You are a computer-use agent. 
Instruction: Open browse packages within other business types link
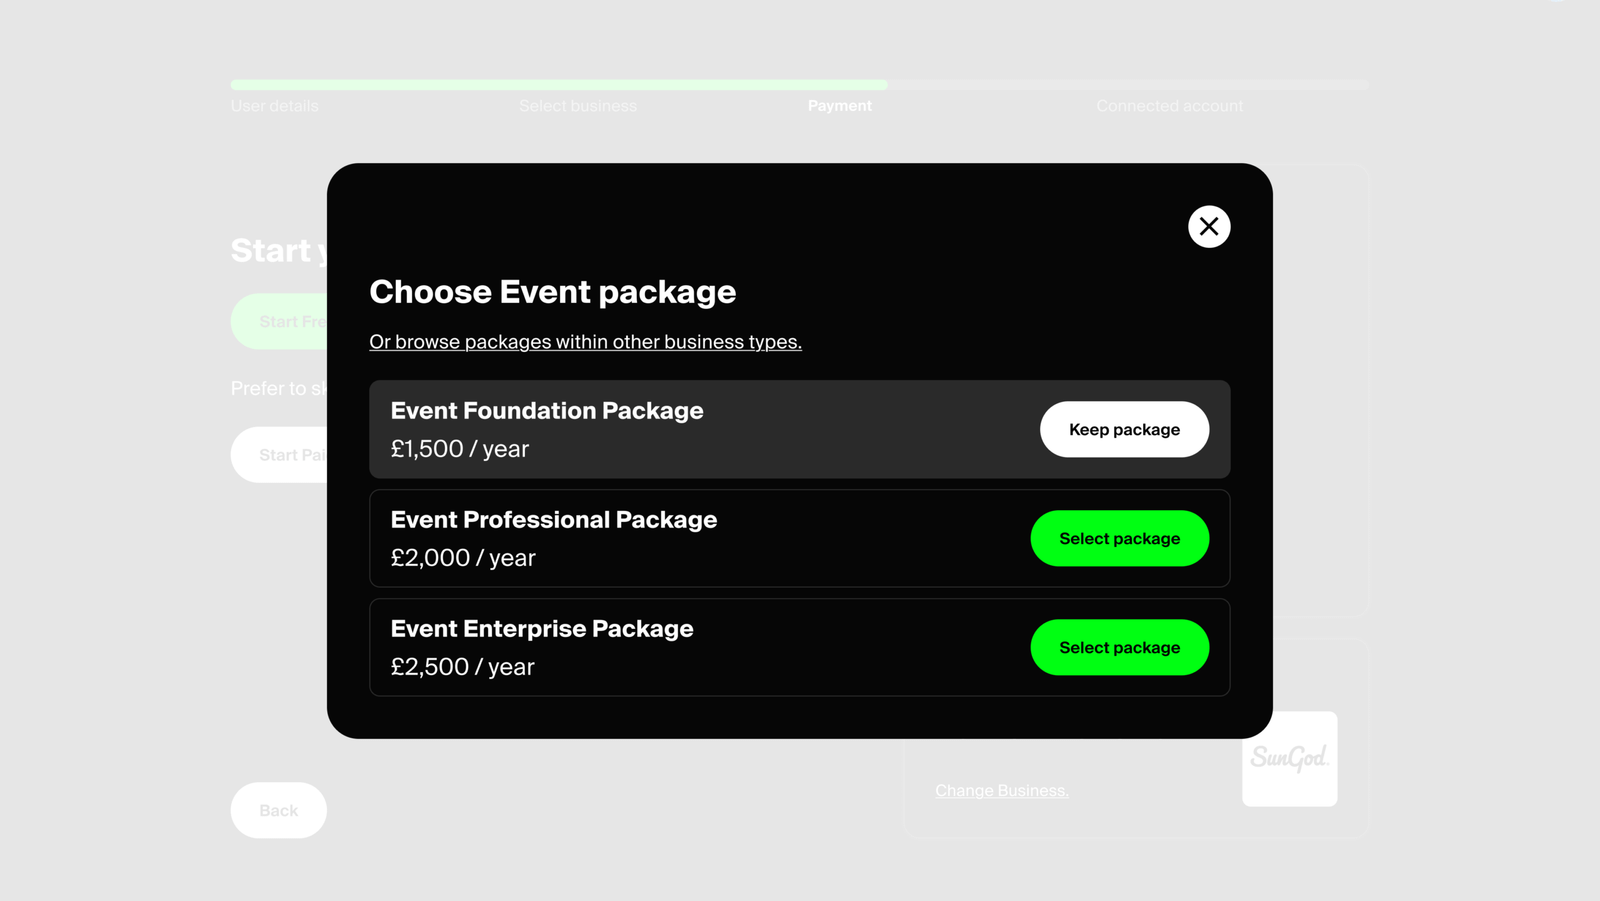point(585,342)
